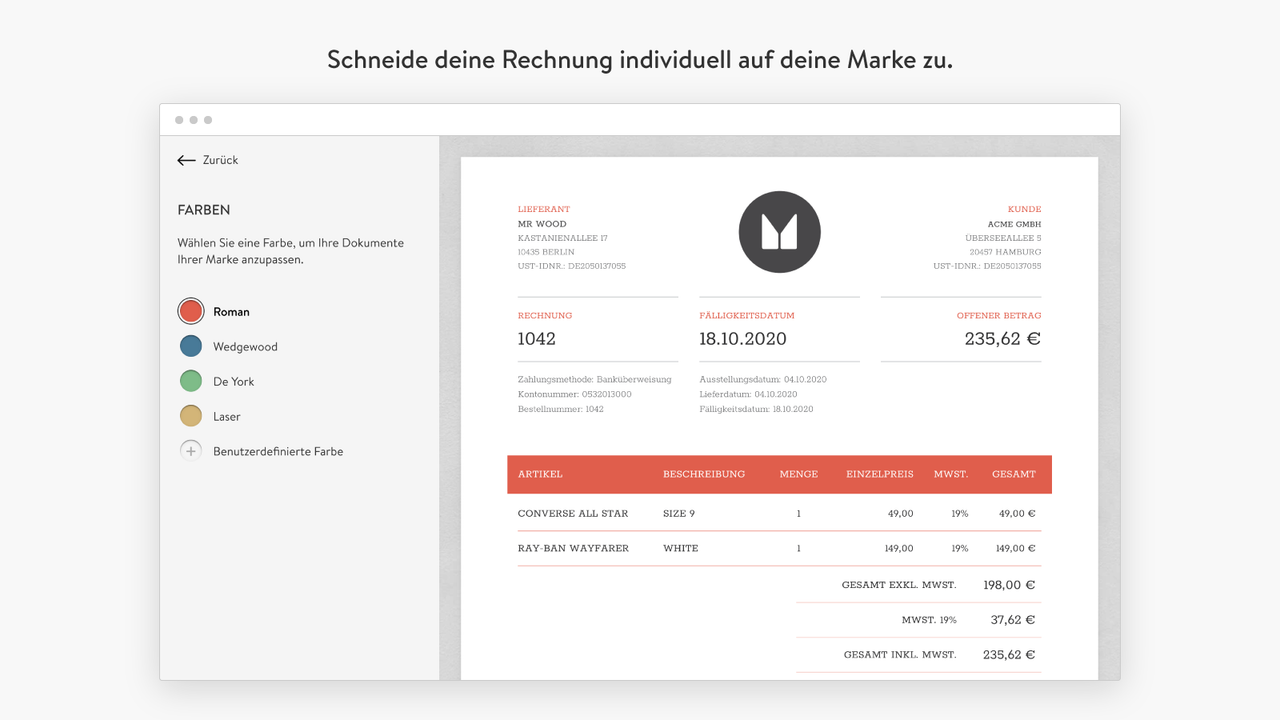Click GESAMT EXKL. MWST. label
This screenshot has height=720, width=1280.
(899, 585)
